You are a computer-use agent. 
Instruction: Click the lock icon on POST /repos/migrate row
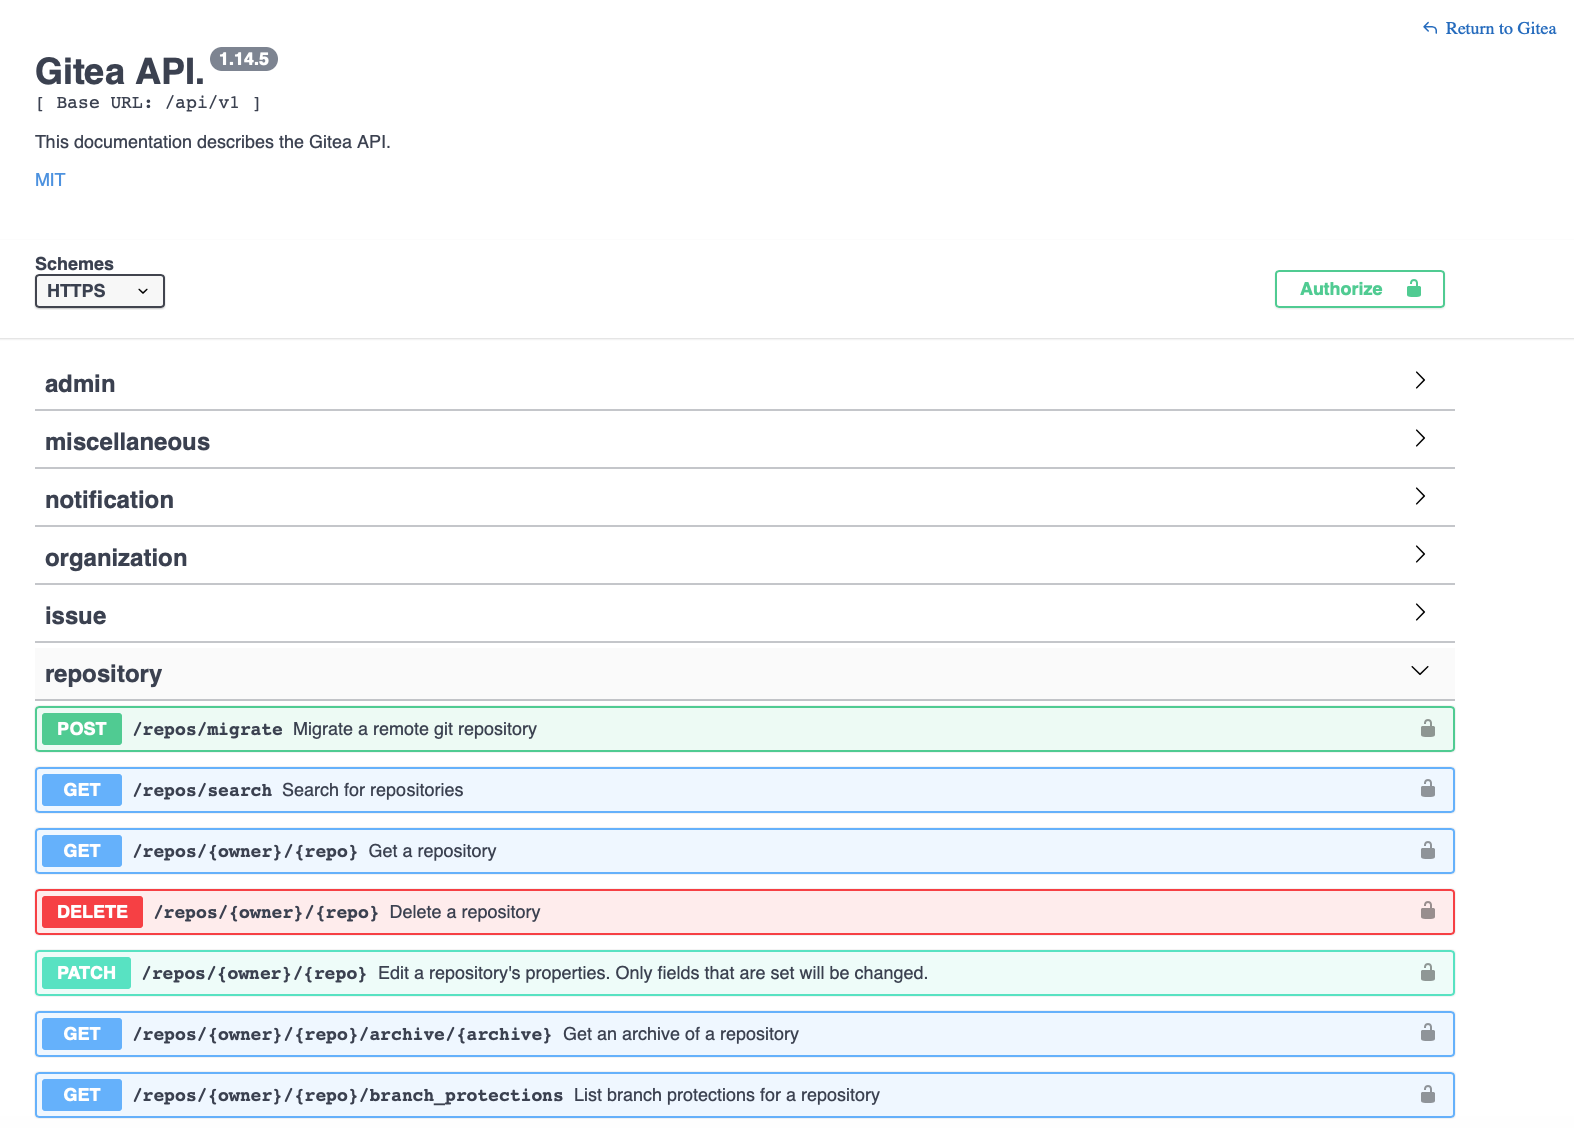1428,728
